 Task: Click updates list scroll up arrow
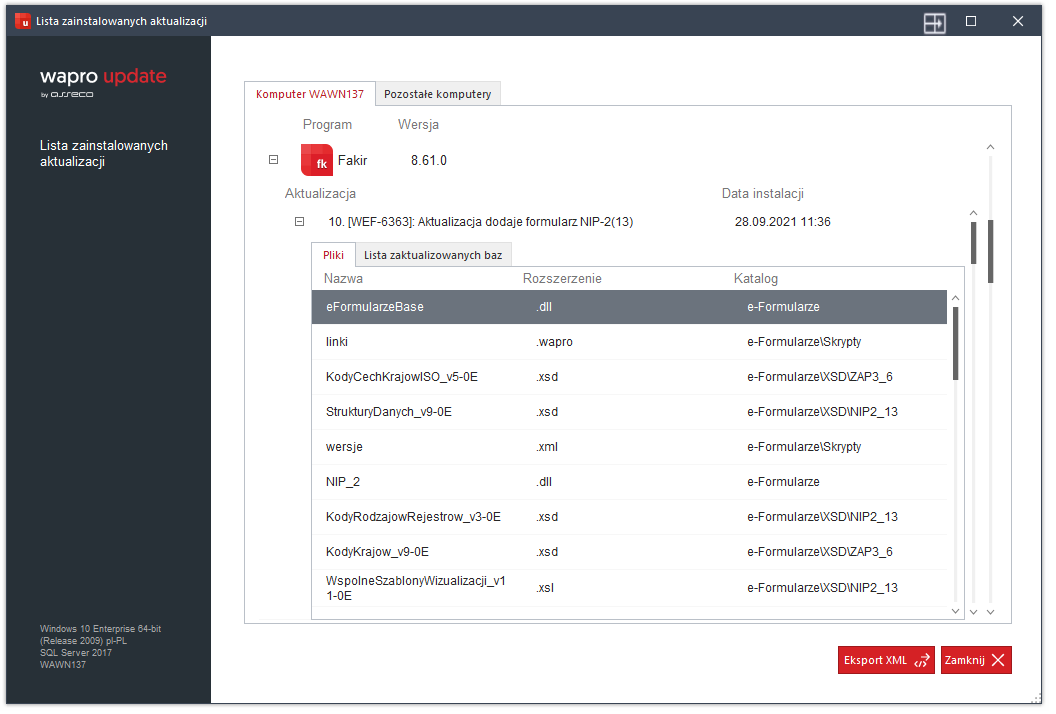pos(973,213)
